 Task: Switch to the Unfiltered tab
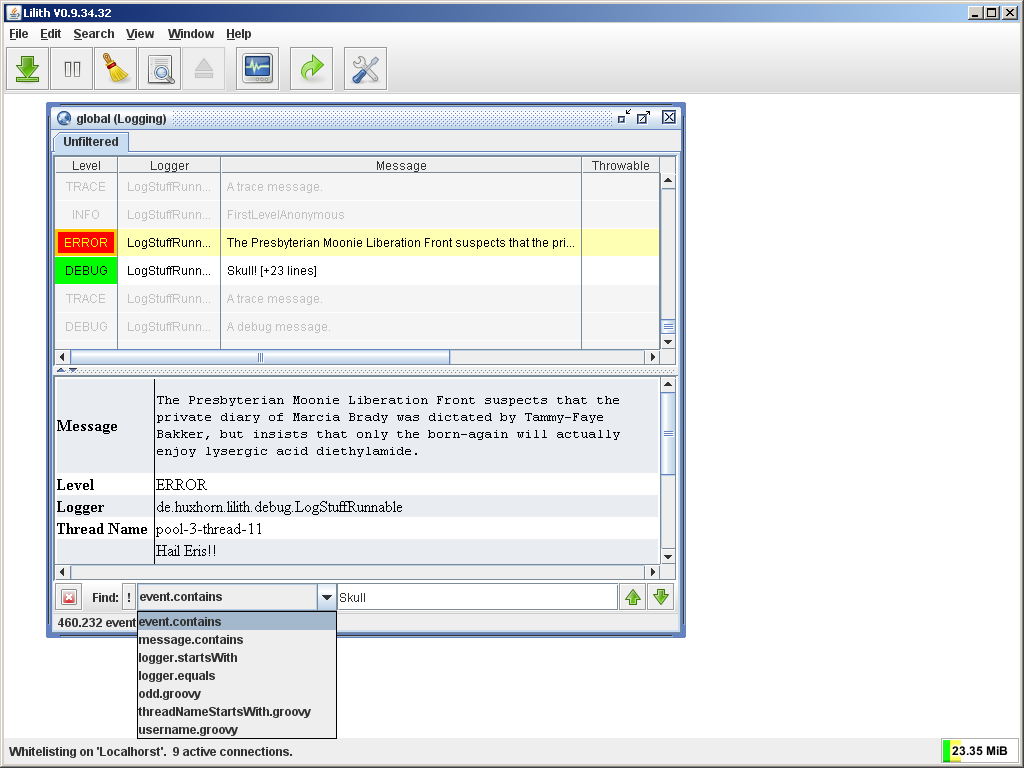(x=90, y=141)
